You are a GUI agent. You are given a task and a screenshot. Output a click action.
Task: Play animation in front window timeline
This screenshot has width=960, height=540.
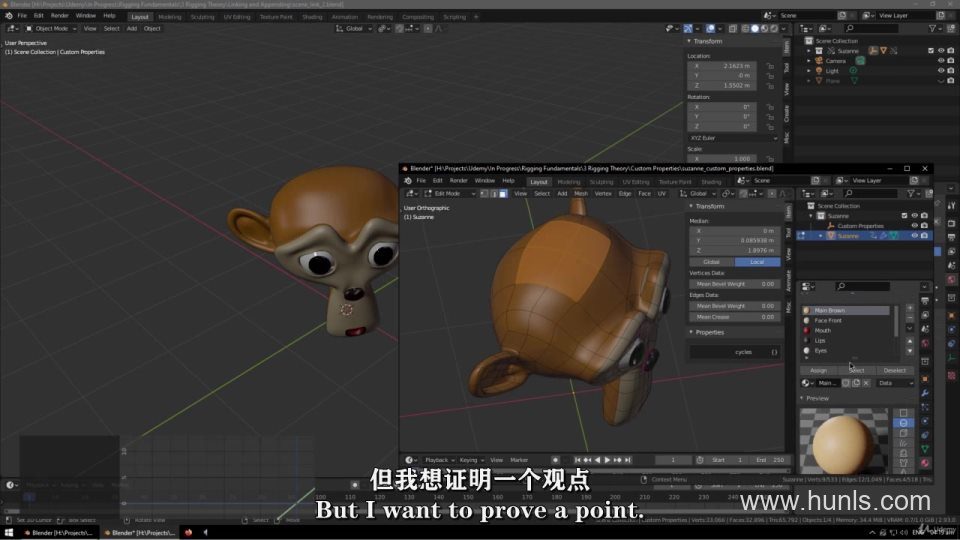[607, 460]
